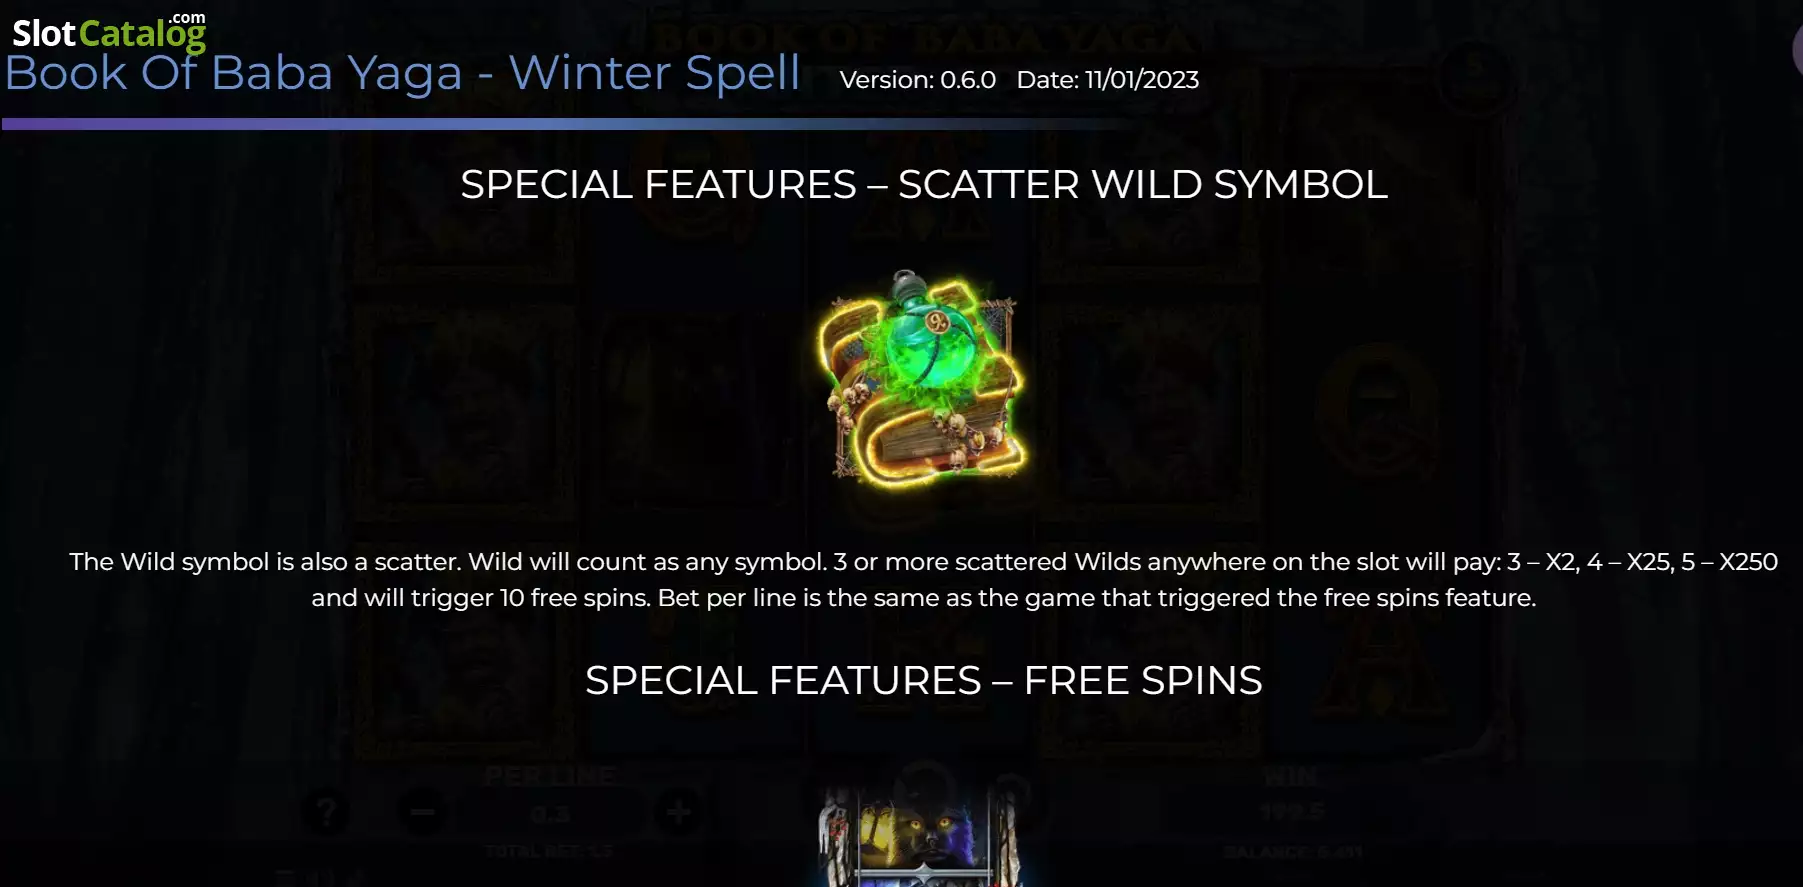Screen dimensions: 1803x887
Task: Increase bet per line with plus button
Action: coord(678,812)
